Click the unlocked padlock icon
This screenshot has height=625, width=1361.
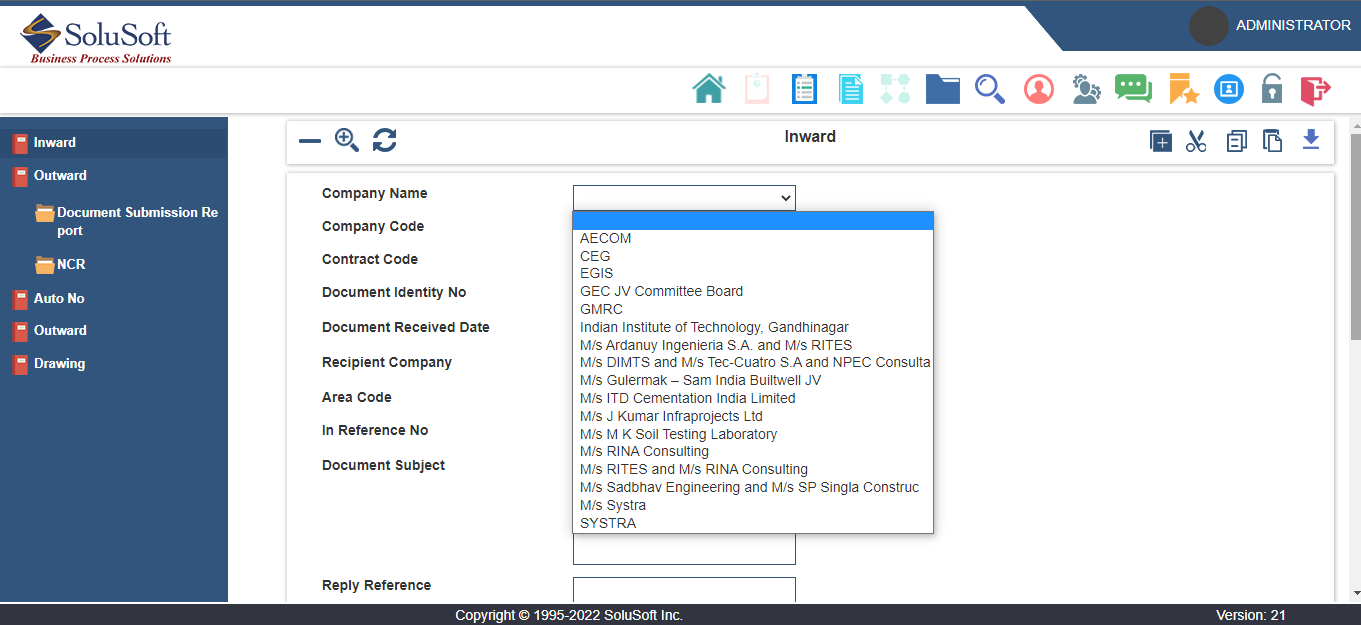pyautogui.click(x=1272, y=89)
